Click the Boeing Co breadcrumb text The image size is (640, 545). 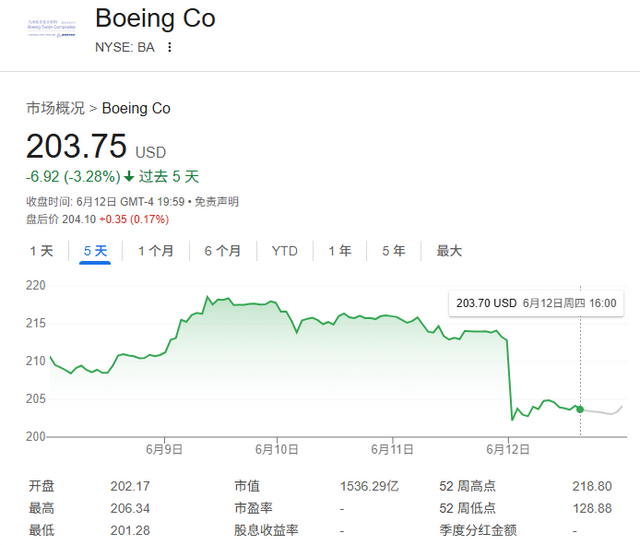point(136,108)
